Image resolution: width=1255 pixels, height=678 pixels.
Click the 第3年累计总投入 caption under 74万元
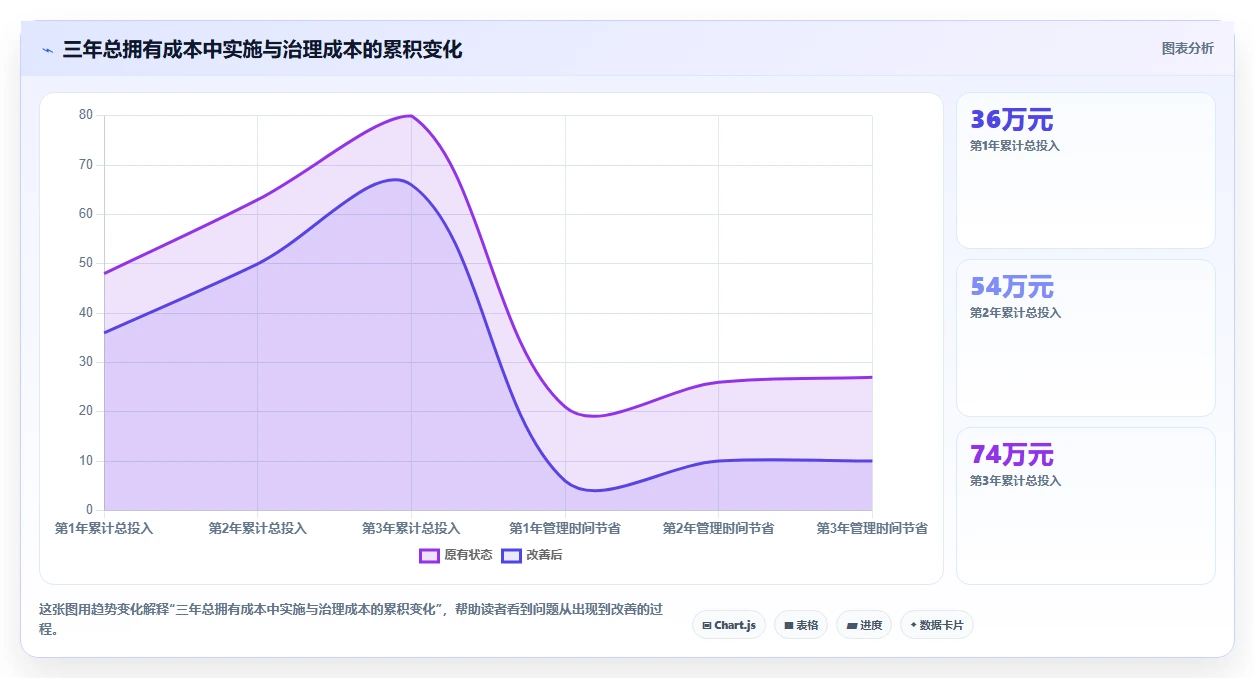click(1015, 481)
